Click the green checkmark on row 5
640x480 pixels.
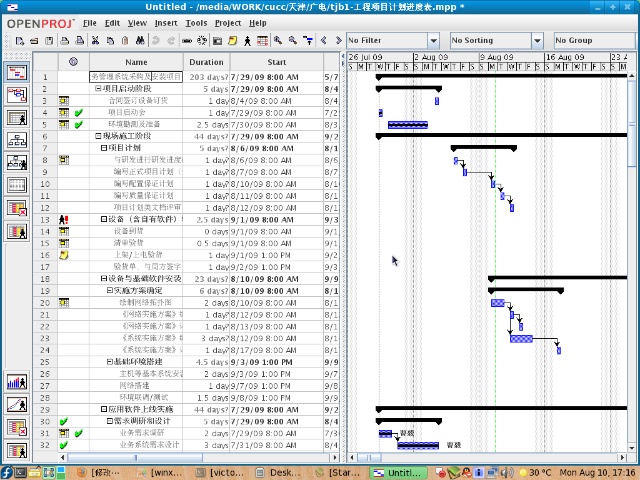(79, 124)
